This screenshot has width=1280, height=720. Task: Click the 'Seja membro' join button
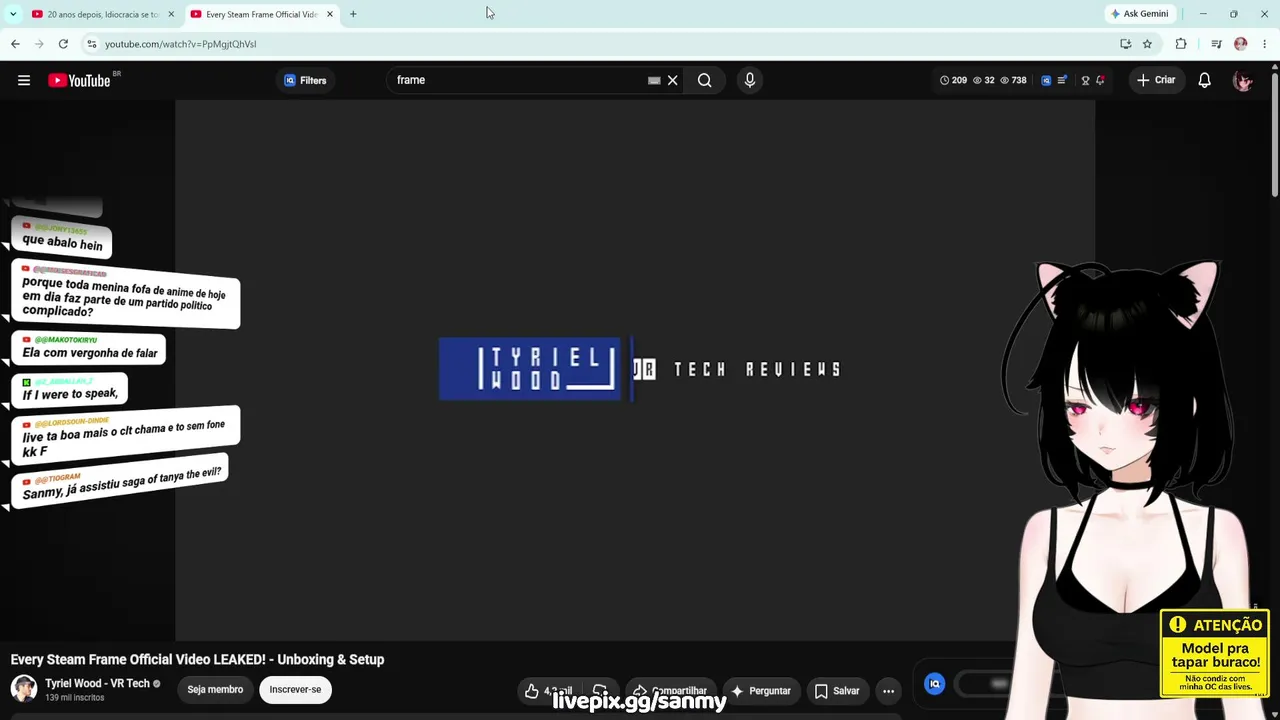215,690
